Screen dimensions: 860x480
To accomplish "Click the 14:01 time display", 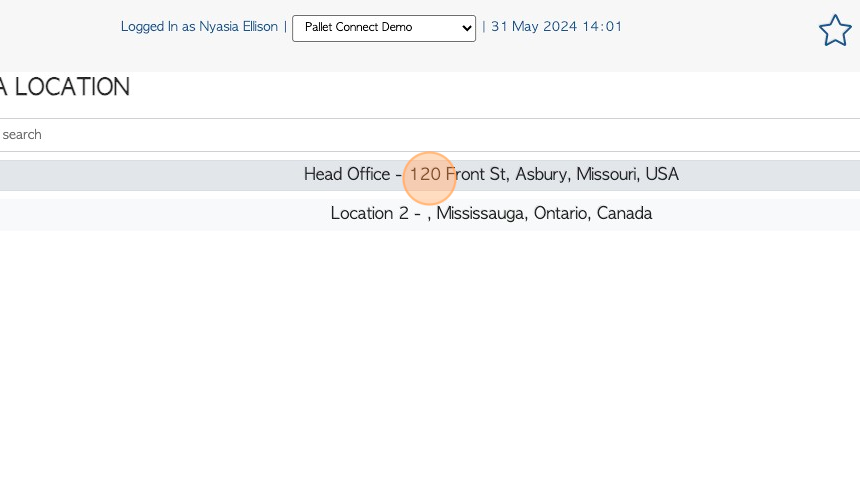I will coord(602,27).
